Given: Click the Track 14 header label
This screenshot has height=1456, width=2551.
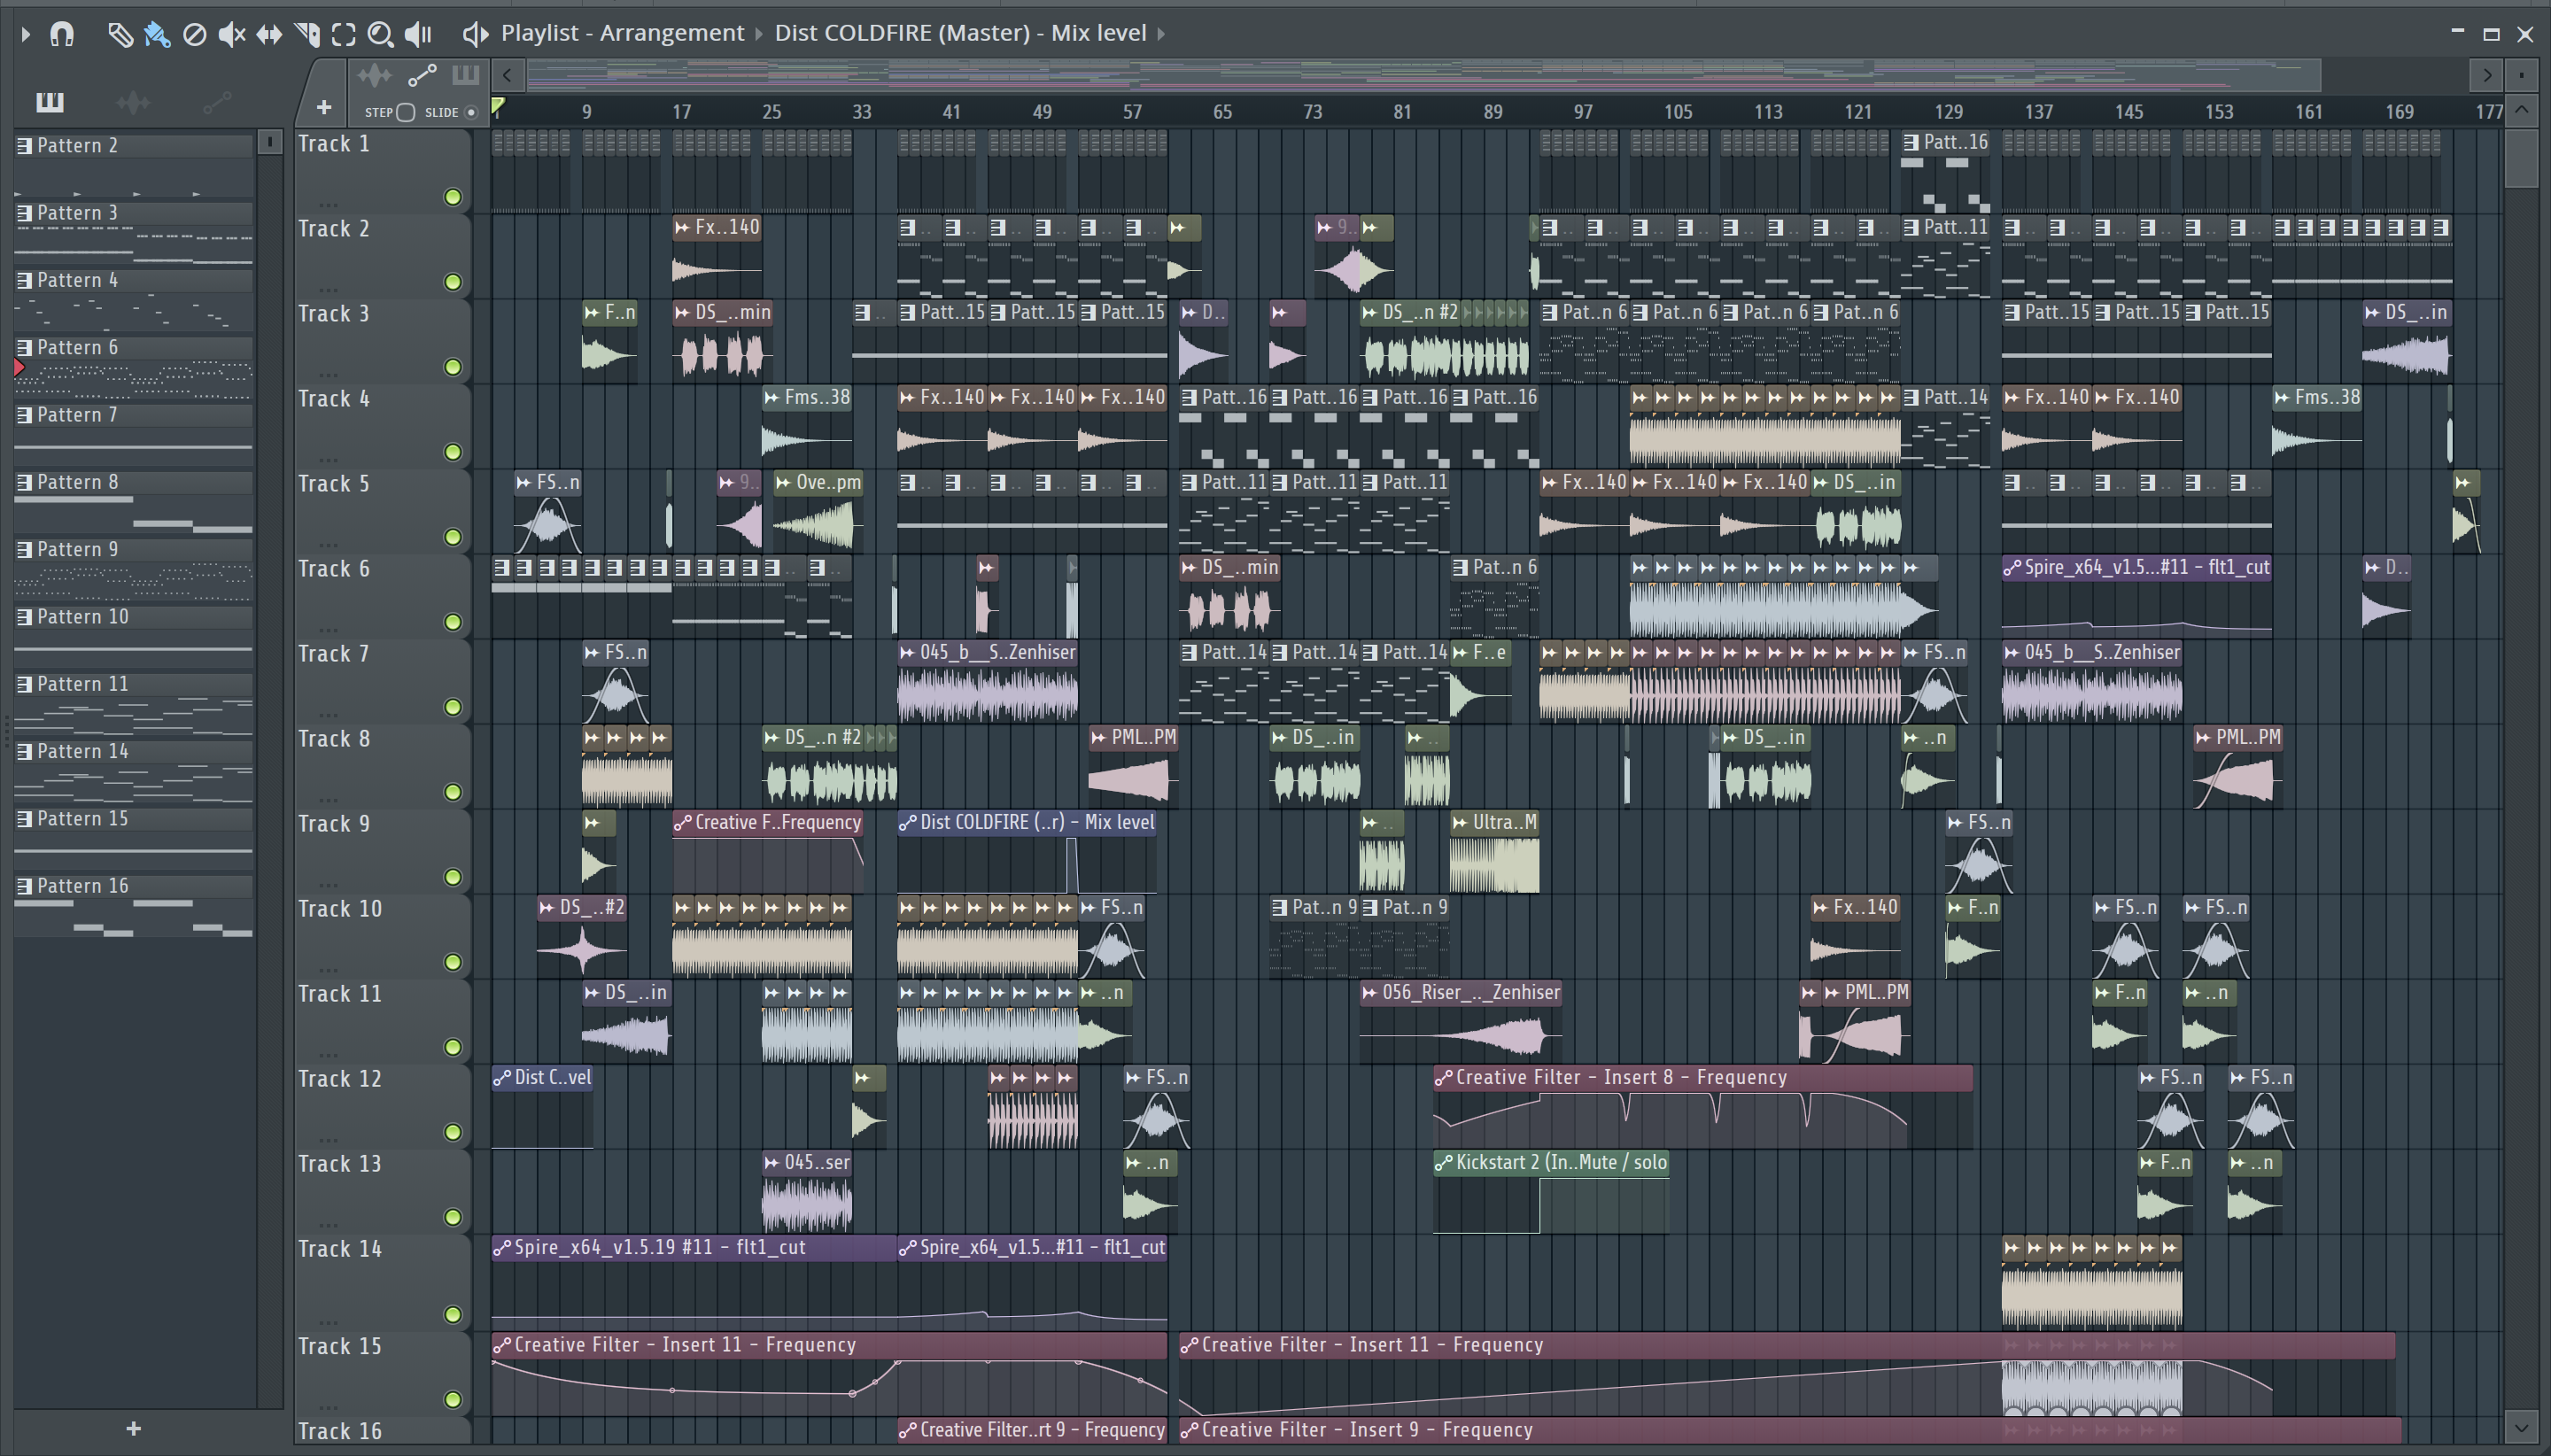Looking at the screenshot, I should (340, 1249).
